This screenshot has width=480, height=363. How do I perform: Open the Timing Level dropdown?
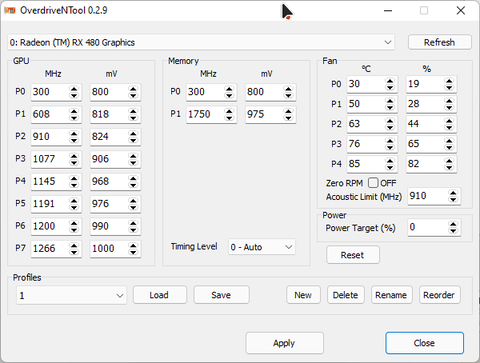262,247
